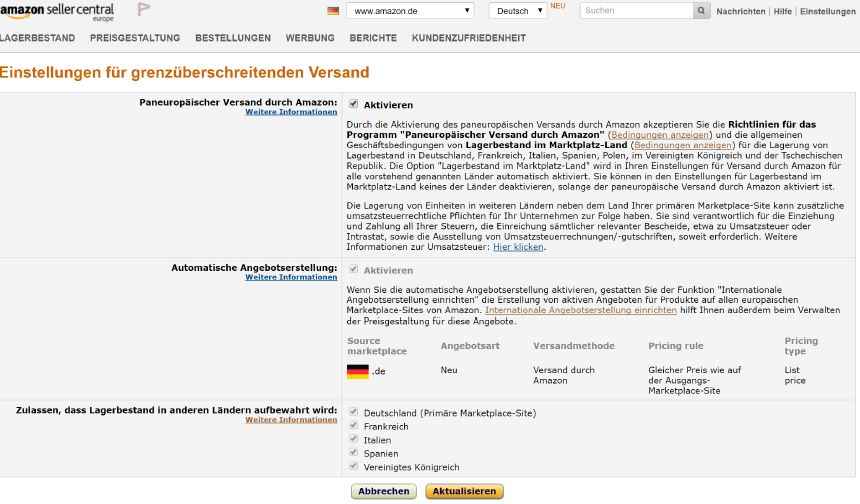Click the List price cell

tap(795, 376)
